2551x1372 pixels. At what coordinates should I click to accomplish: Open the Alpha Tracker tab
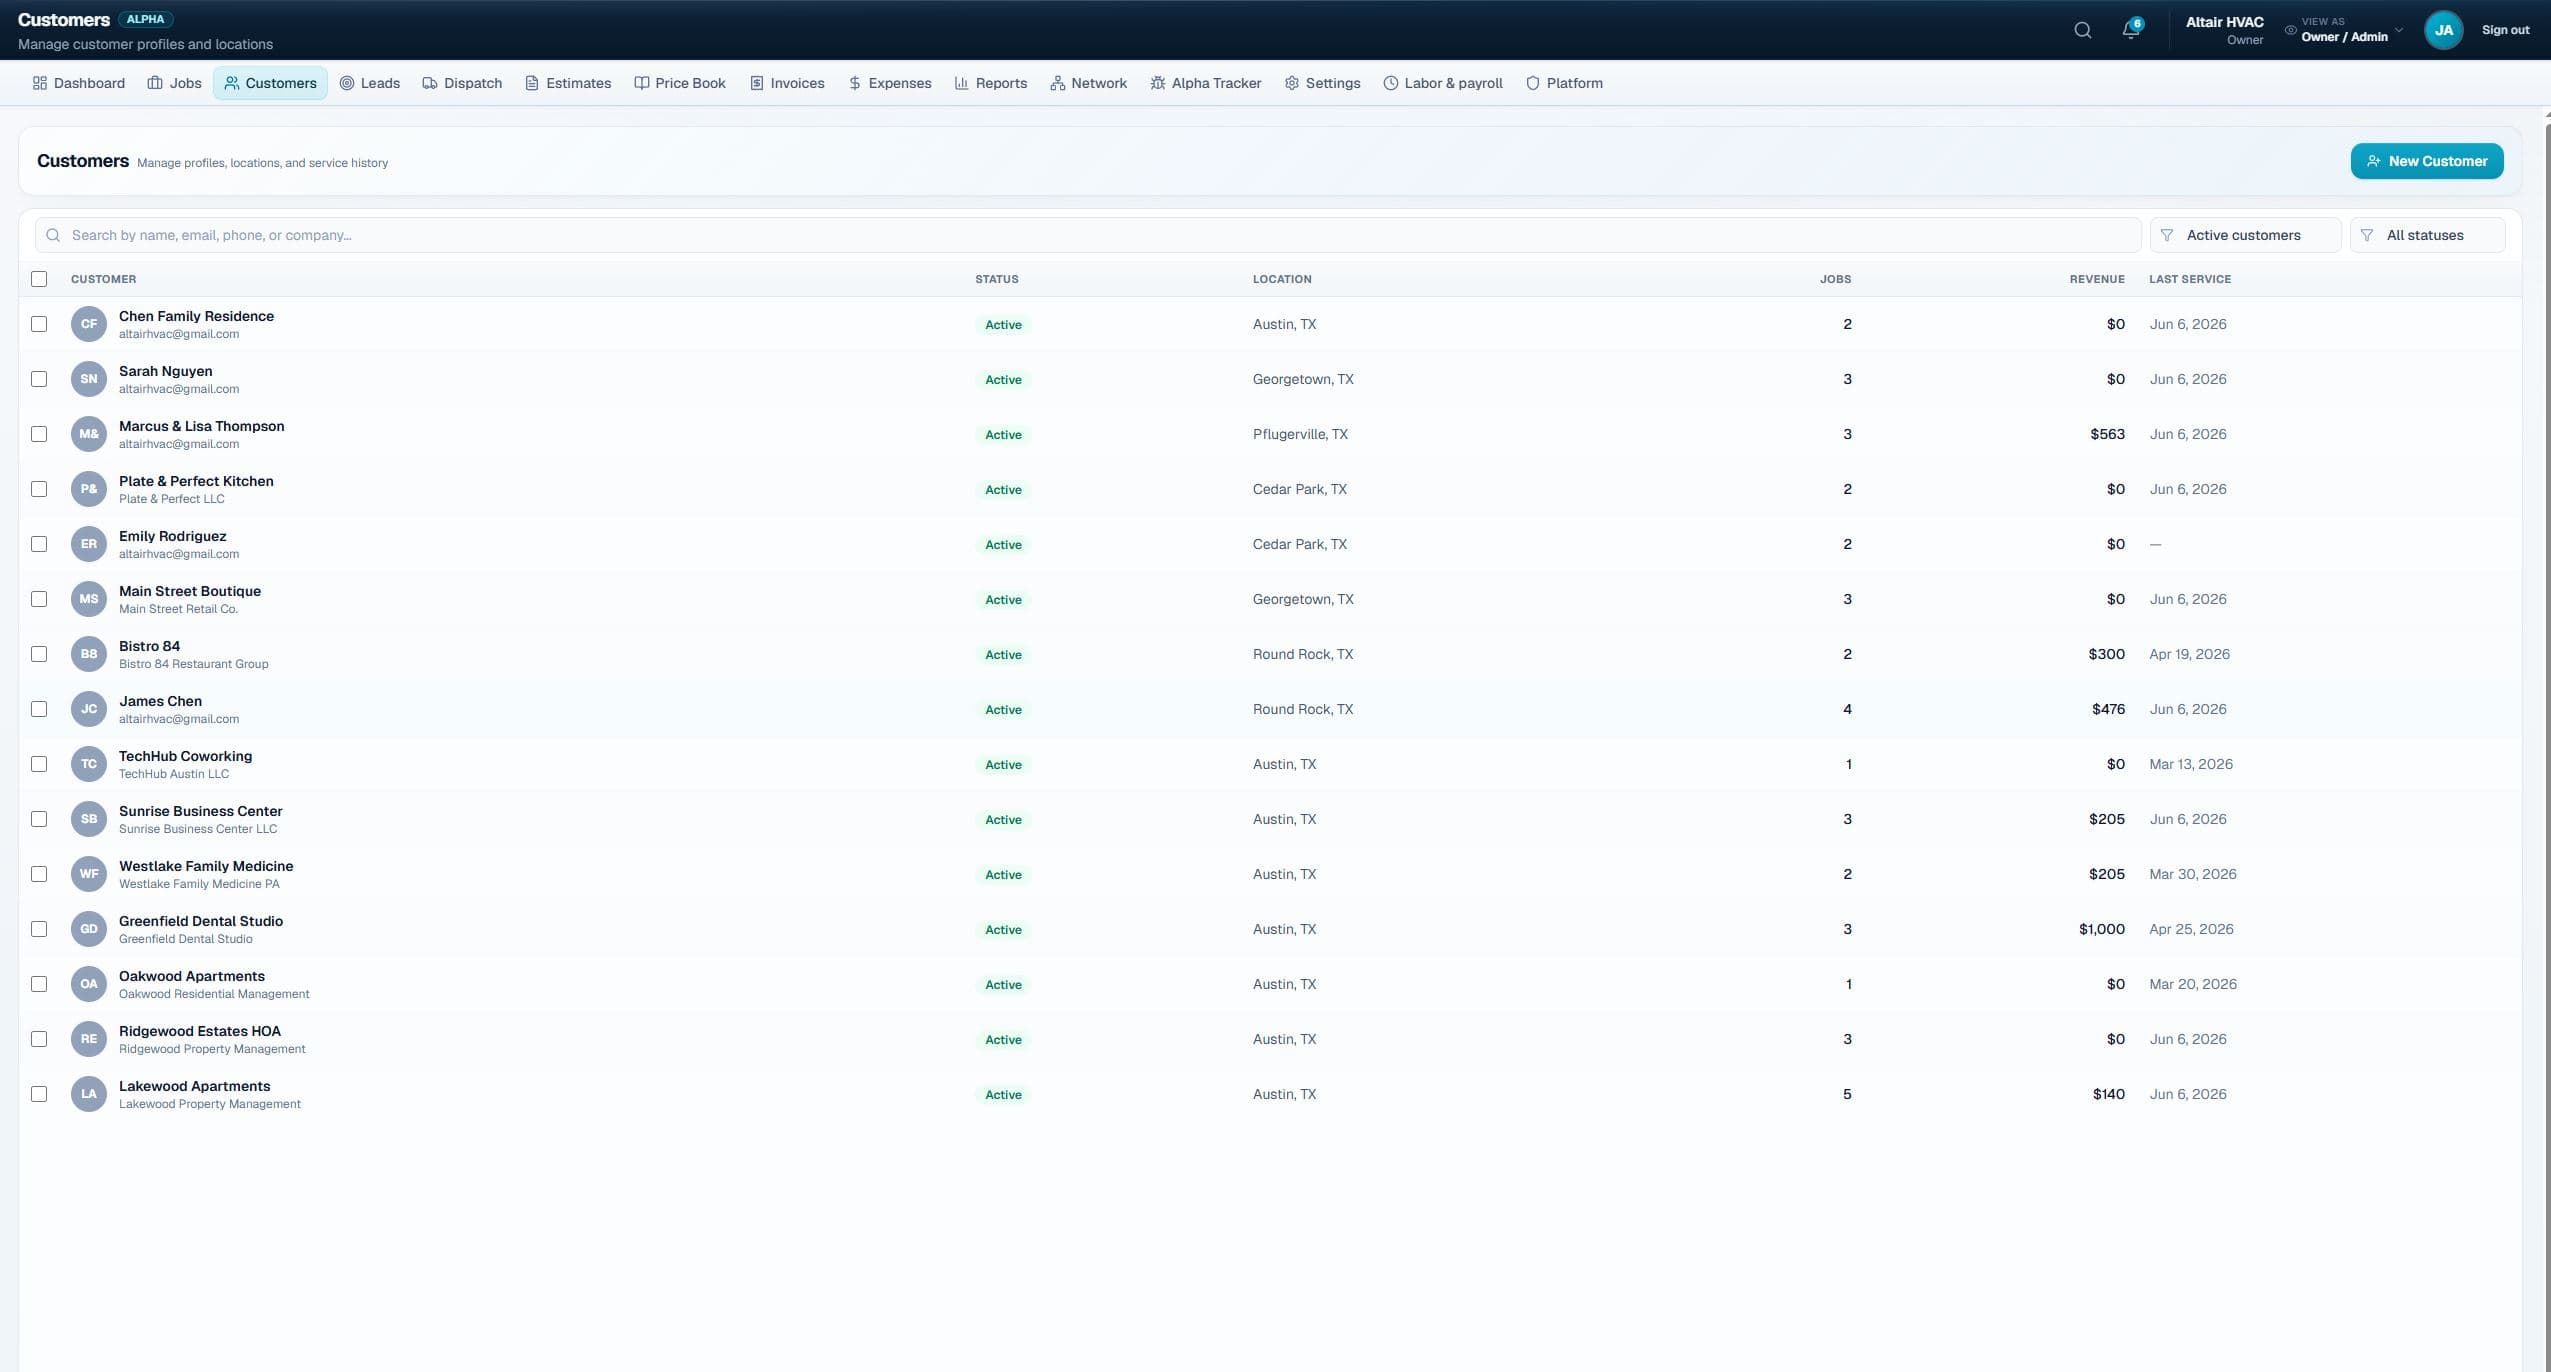pos(1206,83)
